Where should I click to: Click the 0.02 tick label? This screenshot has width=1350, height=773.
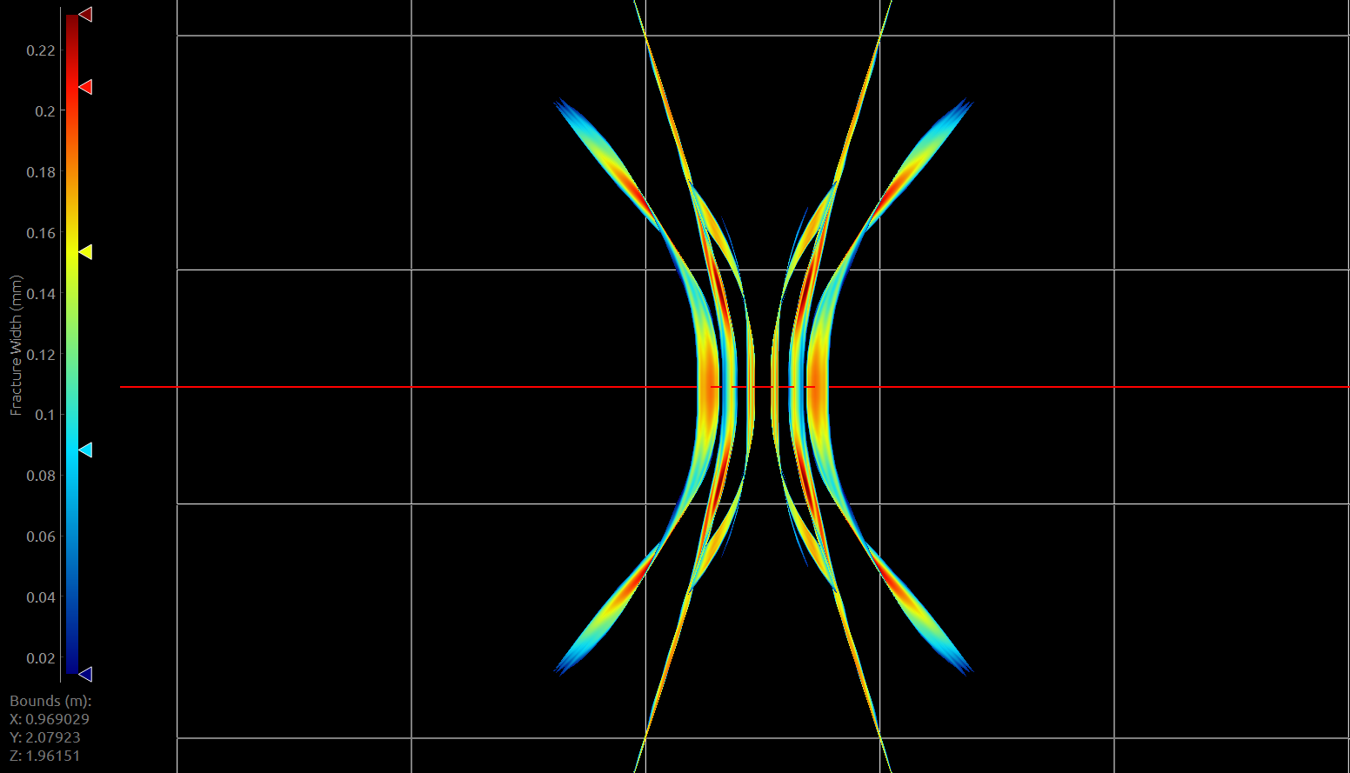pyautogui.click(x=41, y=658)
